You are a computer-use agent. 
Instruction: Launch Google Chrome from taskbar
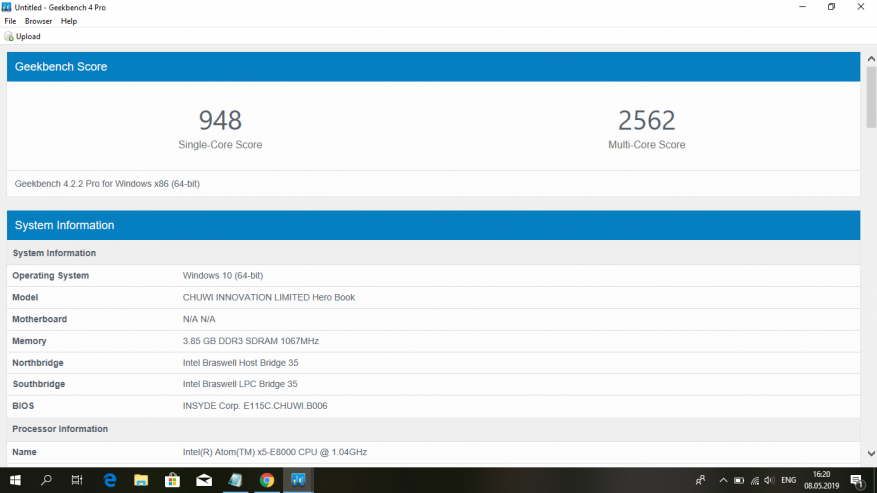point(267,480)
